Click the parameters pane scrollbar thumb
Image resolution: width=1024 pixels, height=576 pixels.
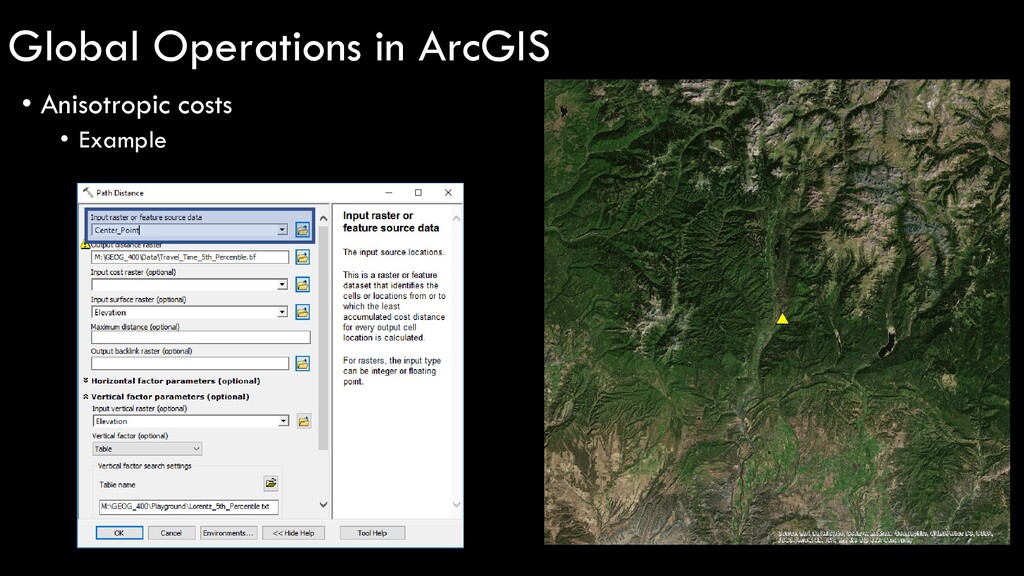pyautogui.click(x=323, y=338)
